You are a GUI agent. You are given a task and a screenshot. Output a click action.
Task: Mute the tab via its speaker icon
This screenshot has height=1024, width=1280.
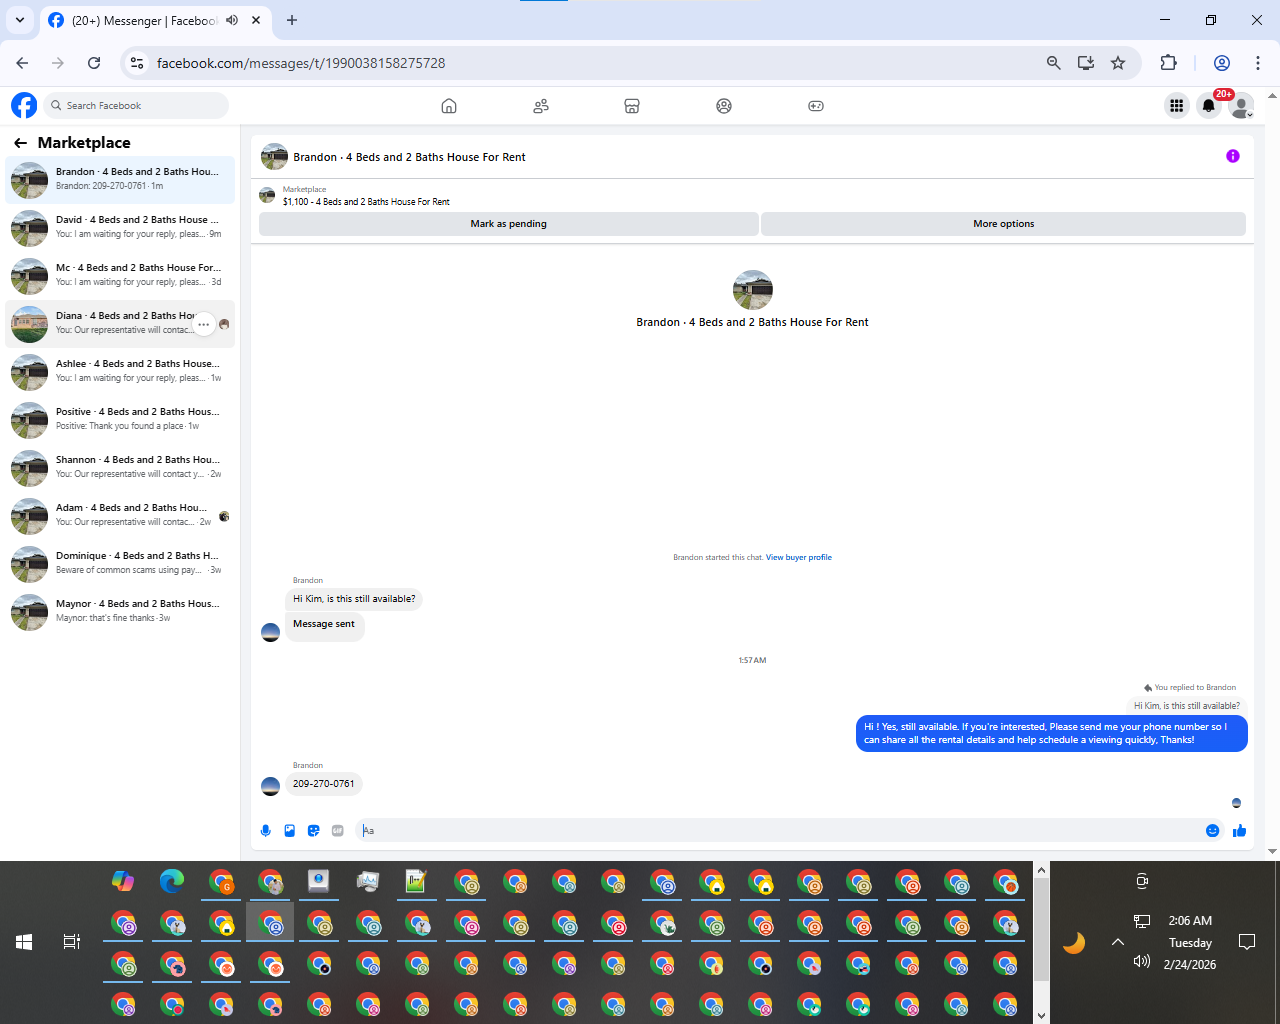pos(232,20)
